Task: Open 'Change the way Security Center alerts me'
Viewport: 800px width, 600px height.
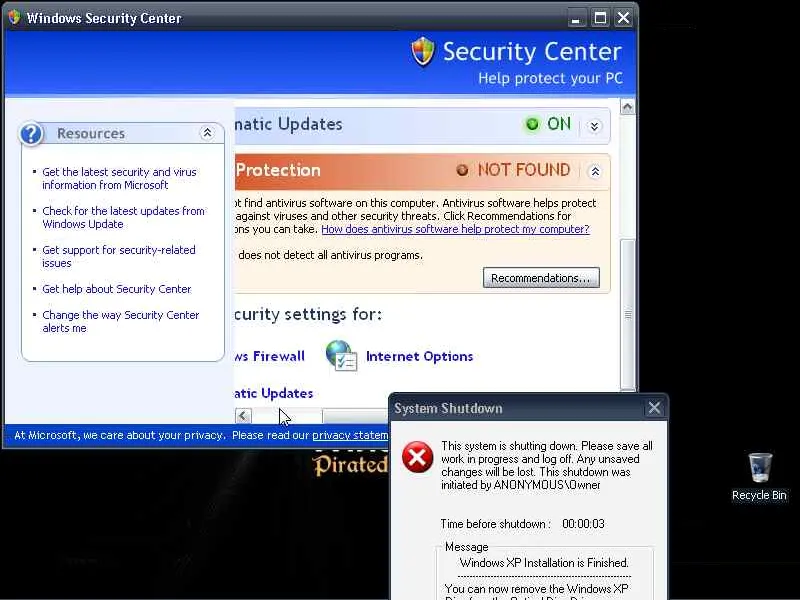Action: tap(121, 321)
